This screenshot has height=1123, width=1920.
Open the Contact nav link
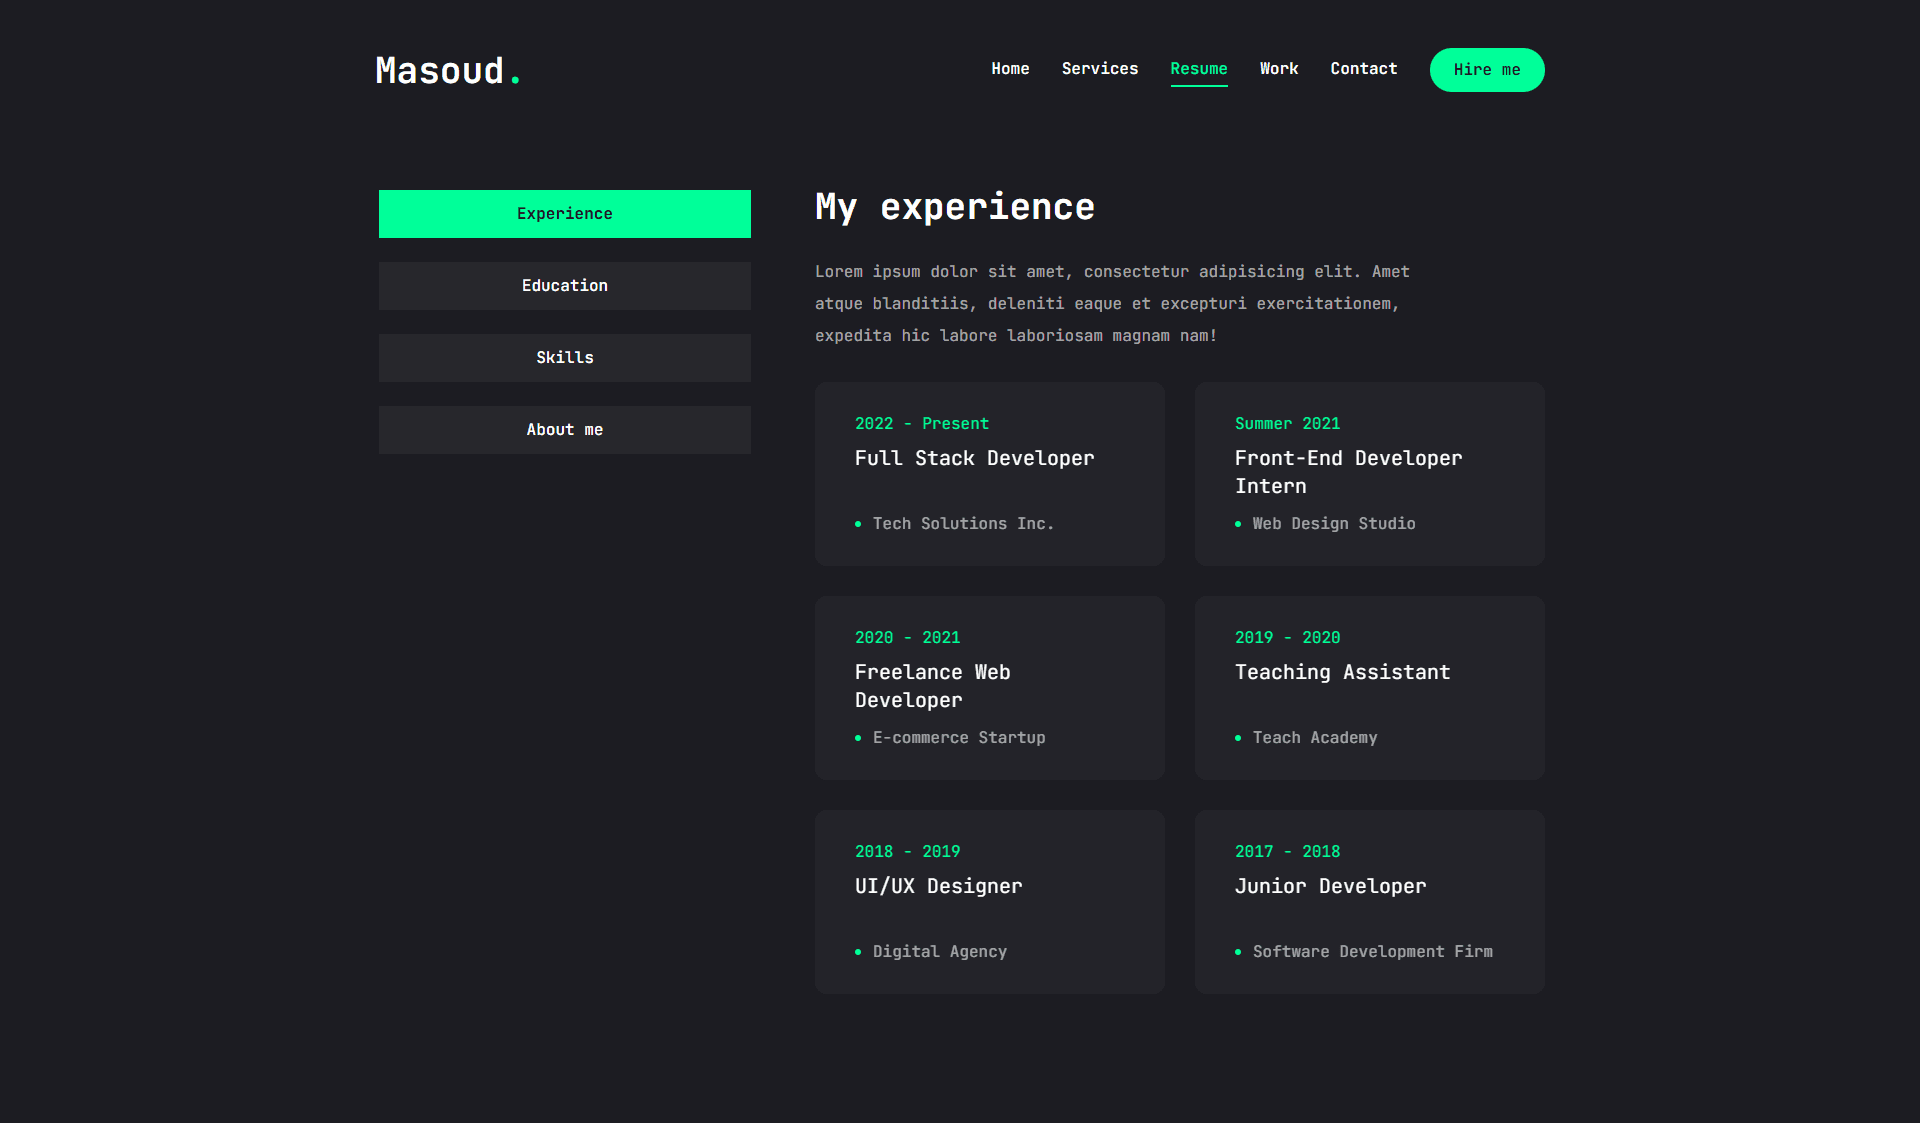pos(1364,69)
